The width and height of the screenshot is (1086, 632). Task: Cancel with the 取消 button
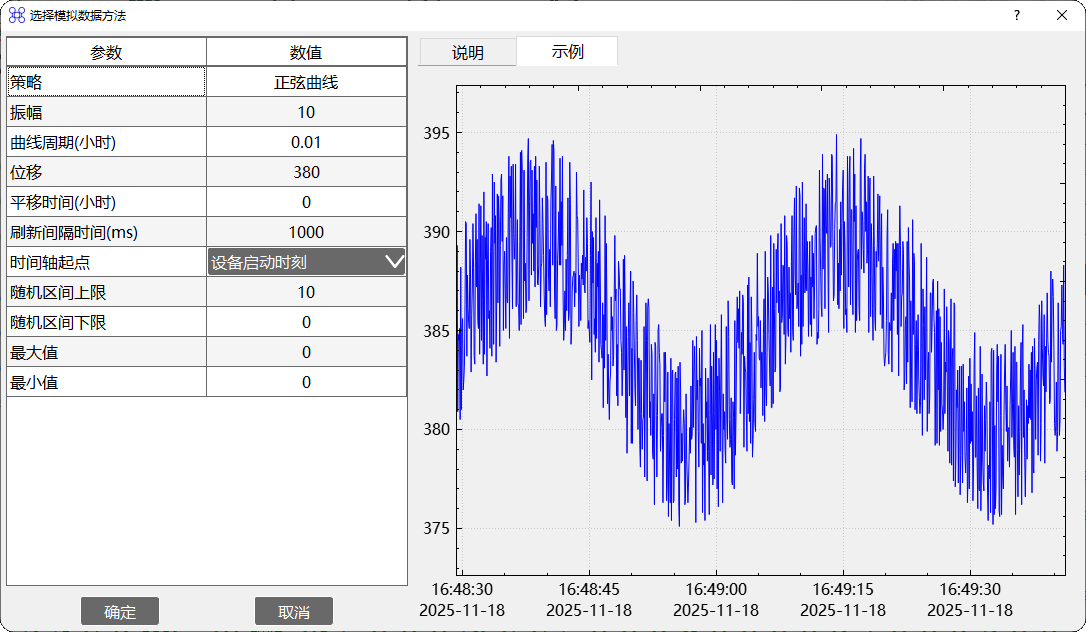click(x=294, y=612)
